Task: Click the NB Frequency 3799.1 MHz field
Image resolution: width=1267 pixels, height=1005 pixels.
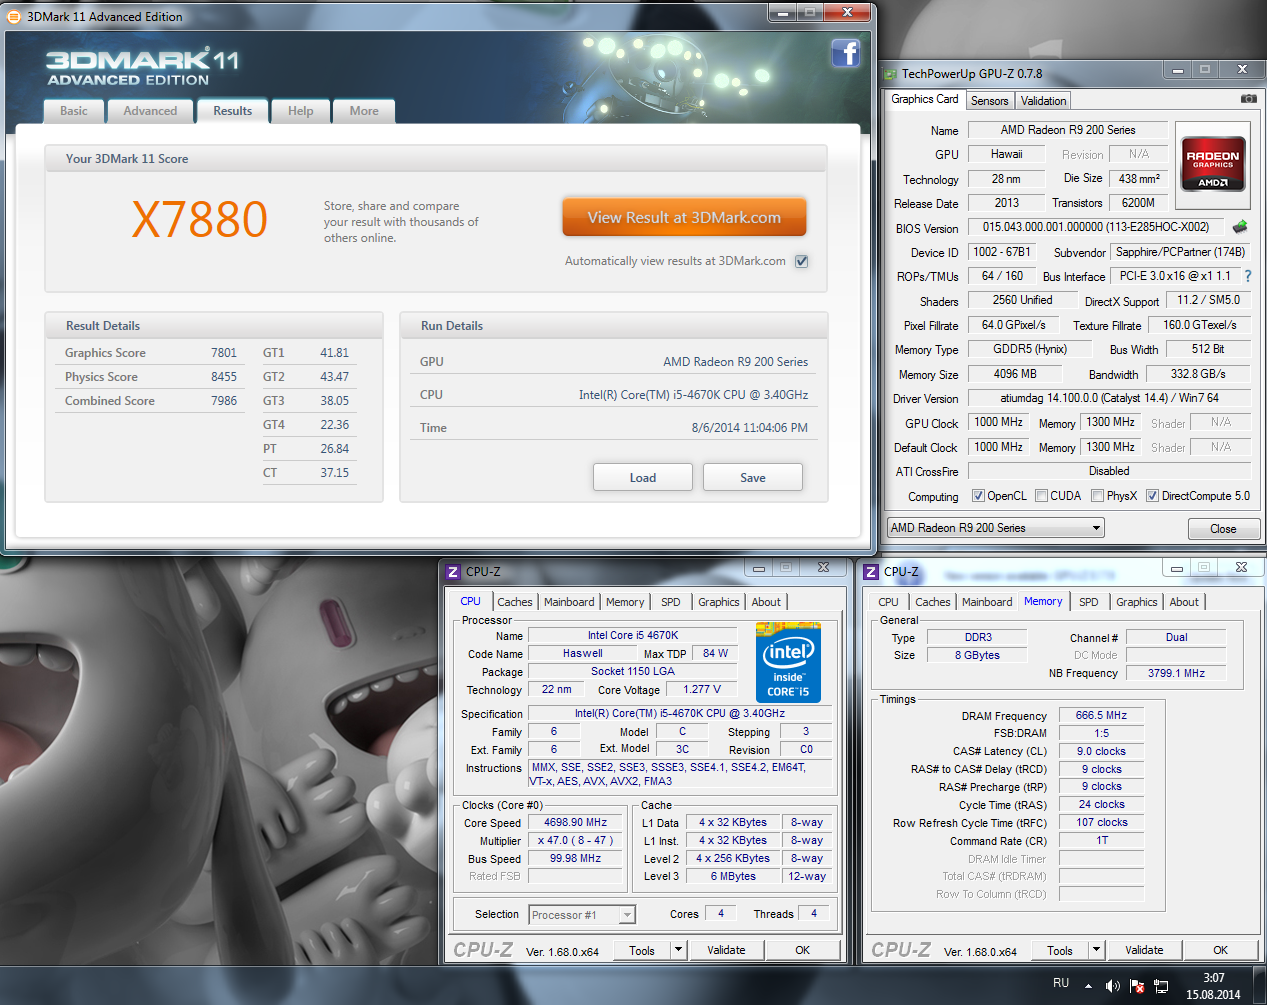Action: (x=1176, y=673)
